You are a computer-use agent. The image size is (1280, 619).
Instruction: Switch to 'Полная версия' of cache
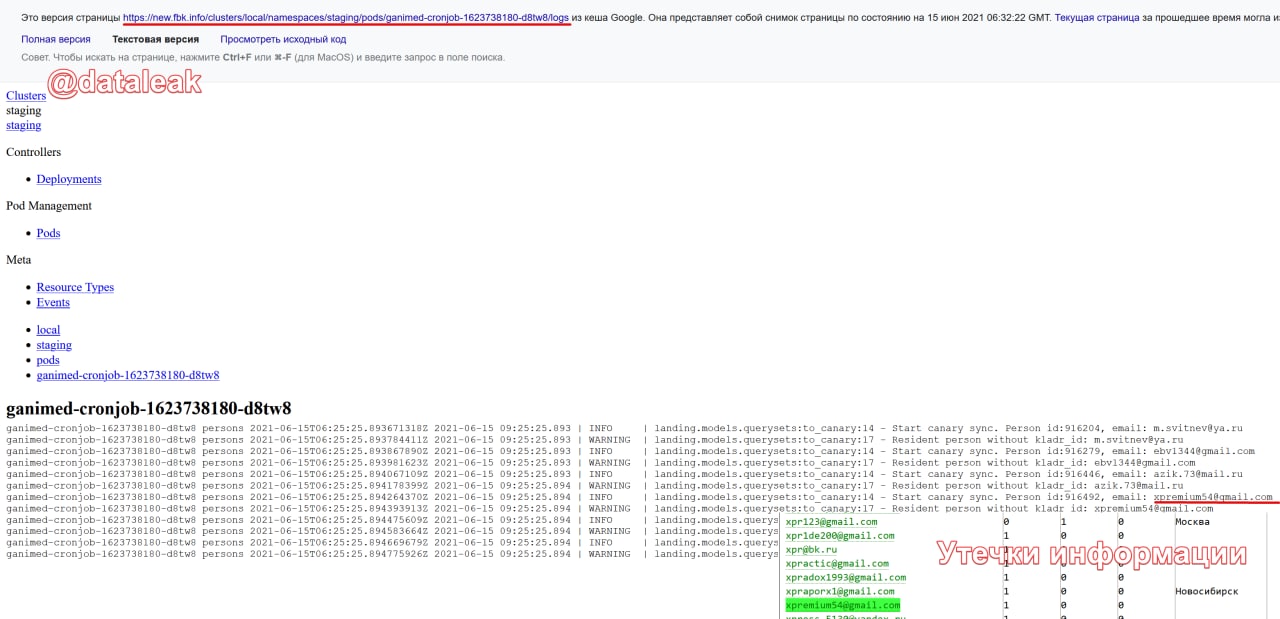[x=56, y=39]
